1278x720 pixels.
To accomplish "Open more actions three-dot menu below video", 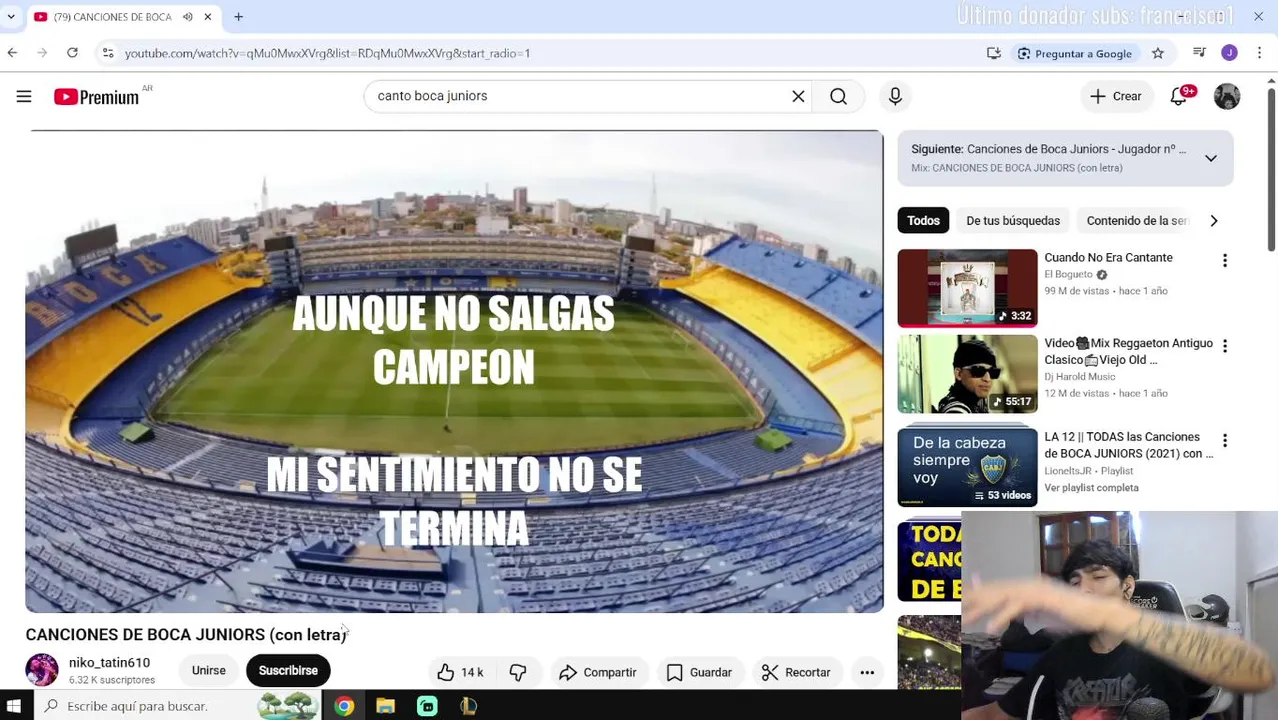I will click(x=867, y=673).
